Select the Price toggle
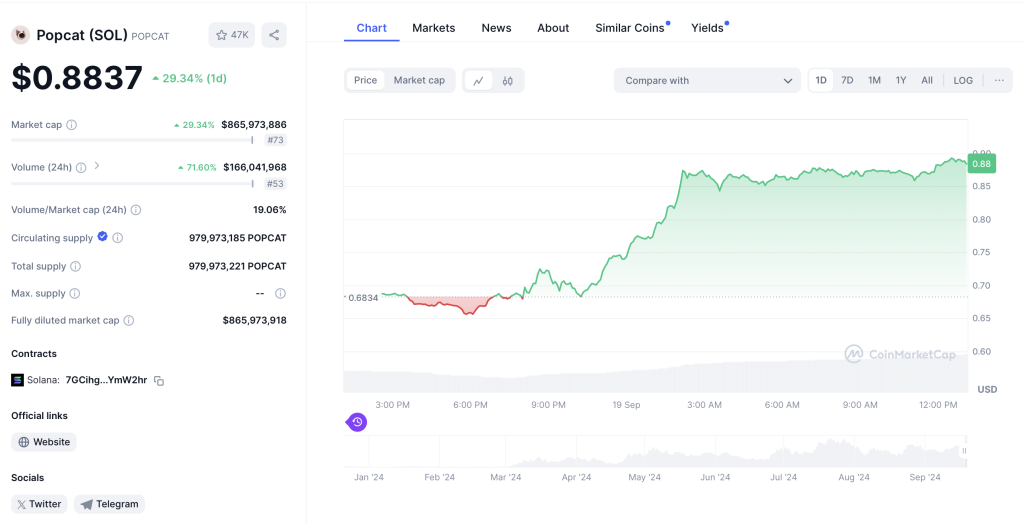Viewport: 1024px width, 524px height. coord(366,80)
